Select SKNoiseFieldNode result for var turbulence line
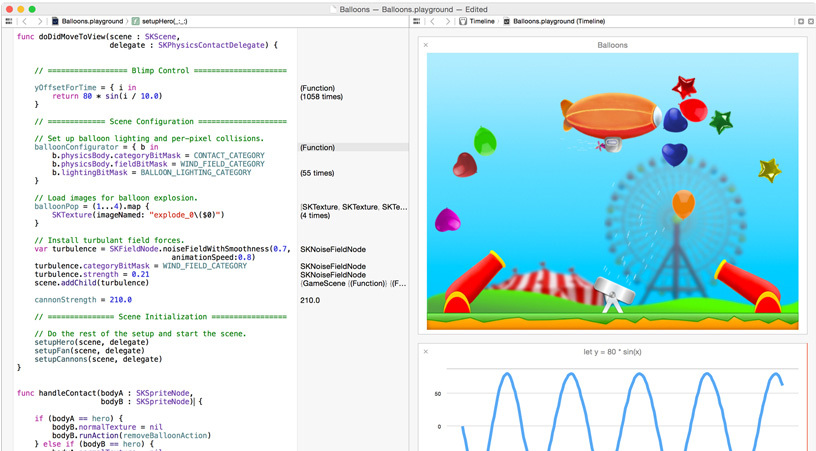Screen dimensions: 816x451 (333, 250)
